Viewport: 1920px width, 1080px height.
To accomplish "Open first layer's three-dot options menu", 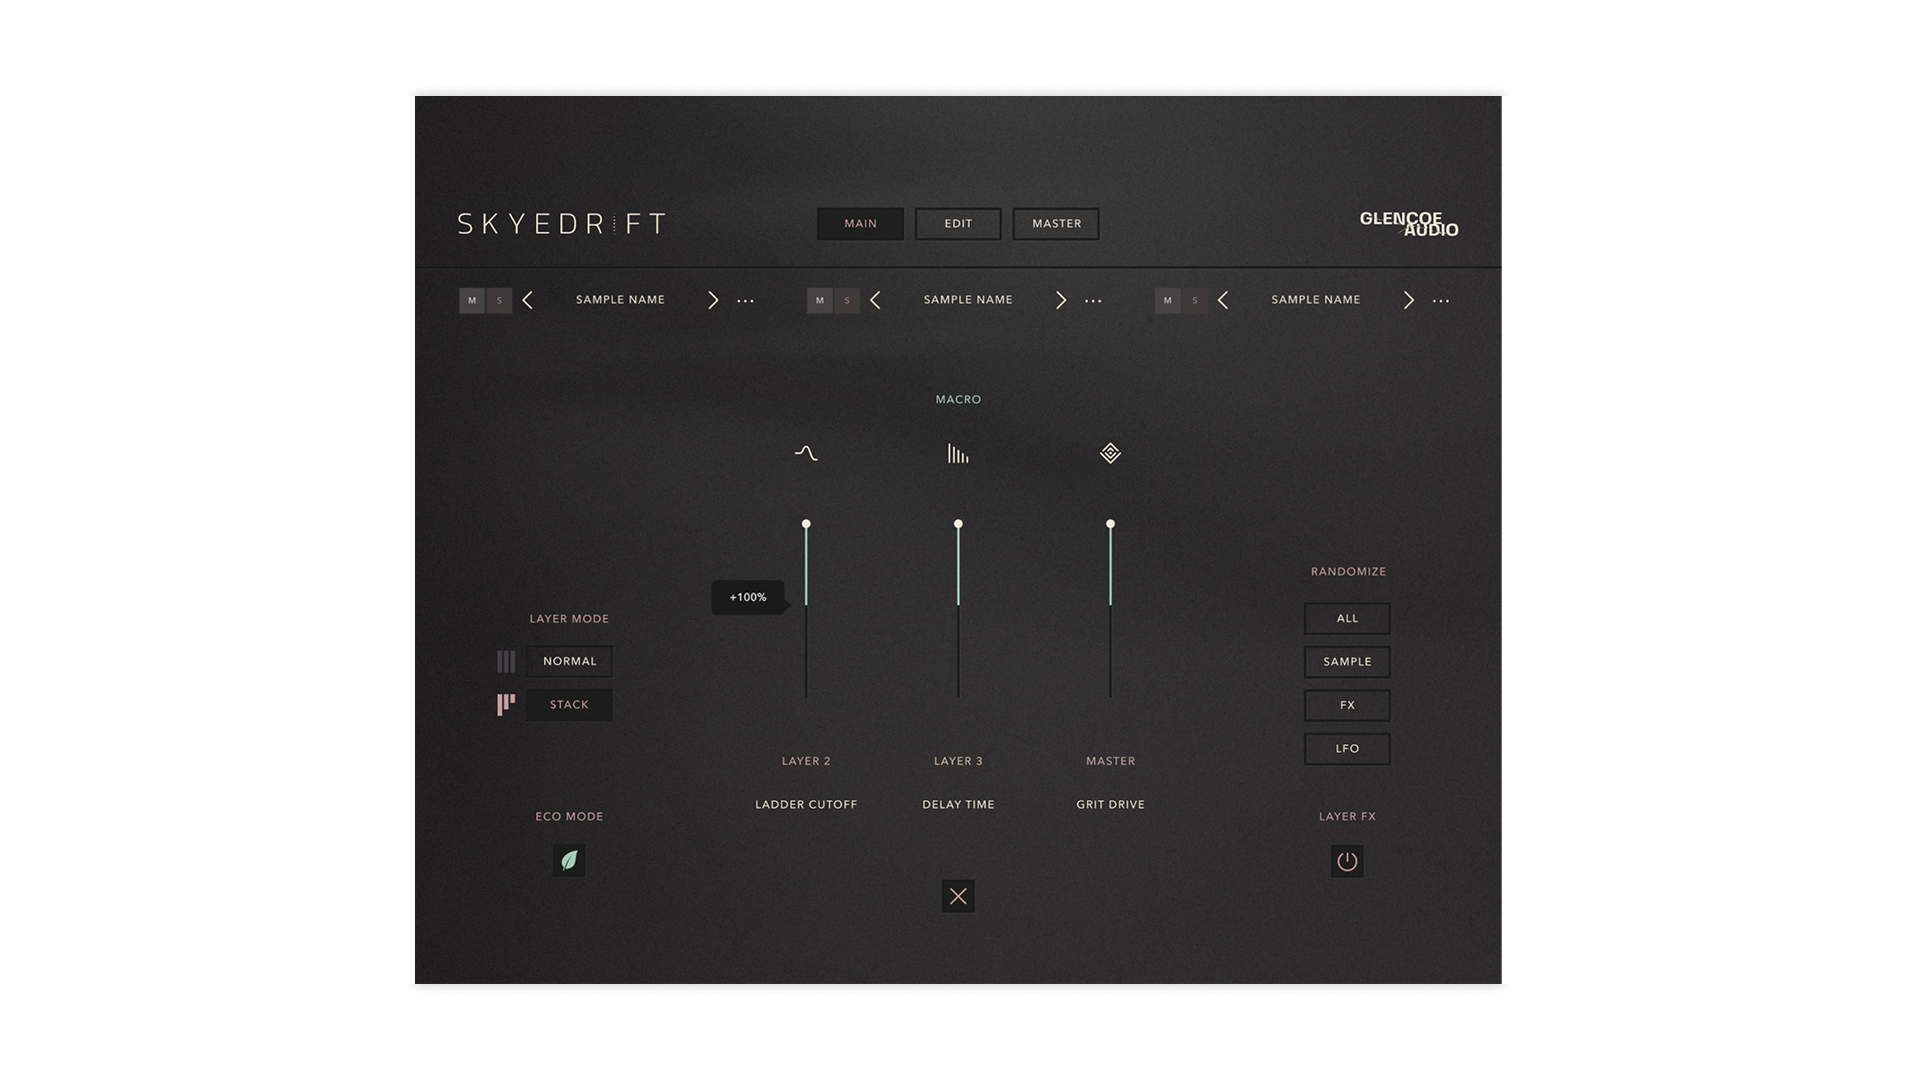I will 745,301.
